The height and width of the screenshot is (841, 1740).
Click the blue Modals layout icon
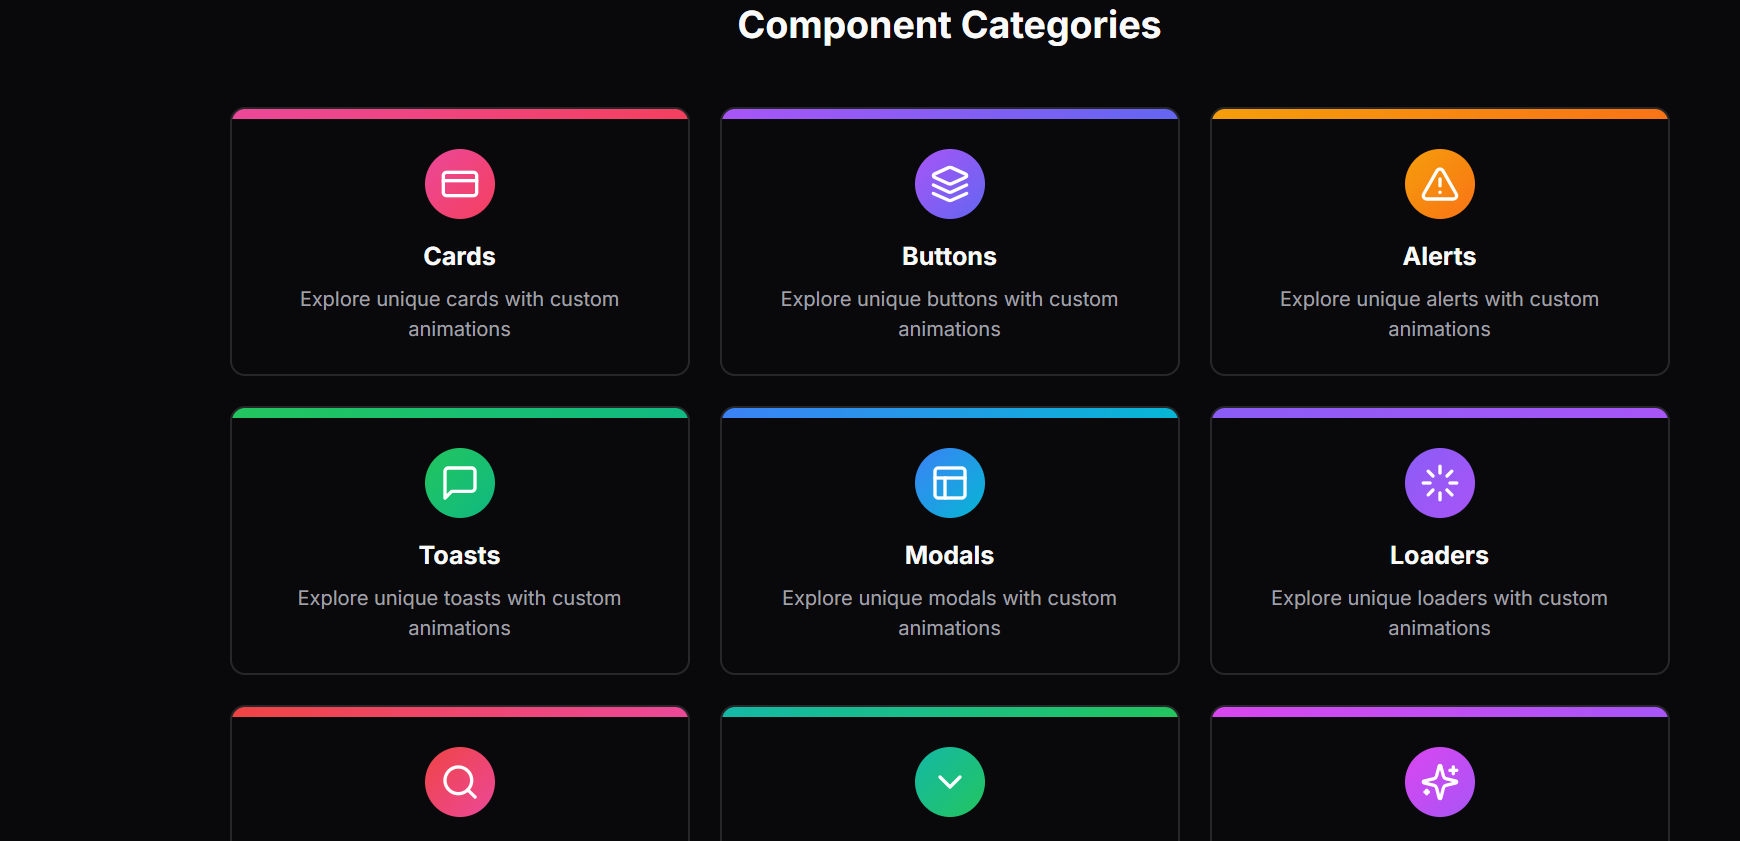(x=950, y=483)
